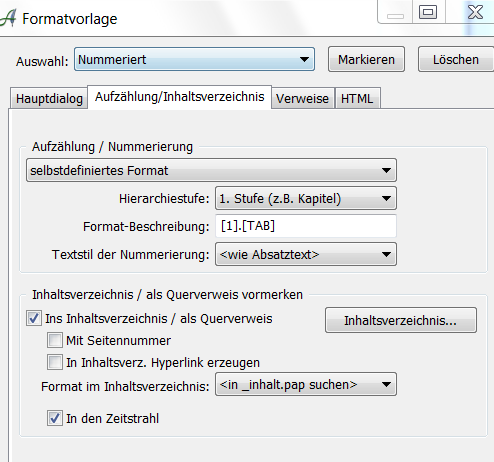This screenshot has width=494, height=462.
Task: Enable the Mit Seitennummer checkbox
Action: [55, 340]
